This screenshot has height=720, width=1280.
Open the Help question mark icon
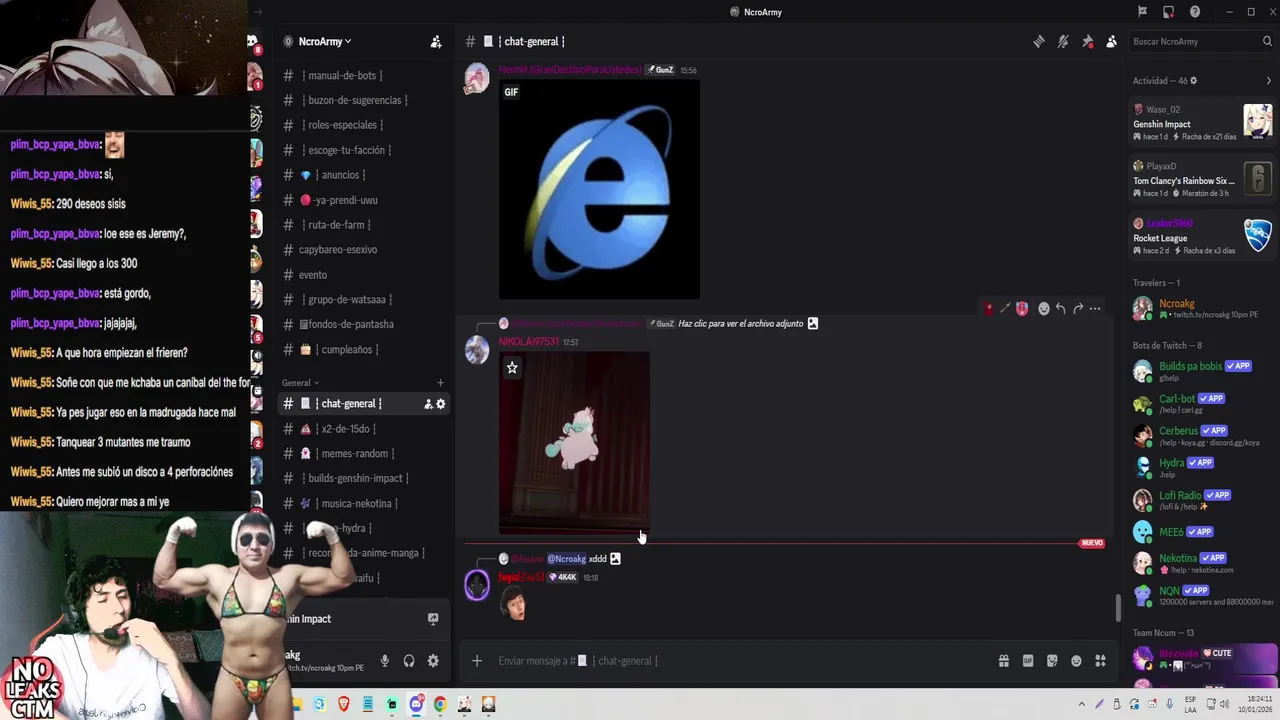pyautogui.click(x=1195, y=12)
